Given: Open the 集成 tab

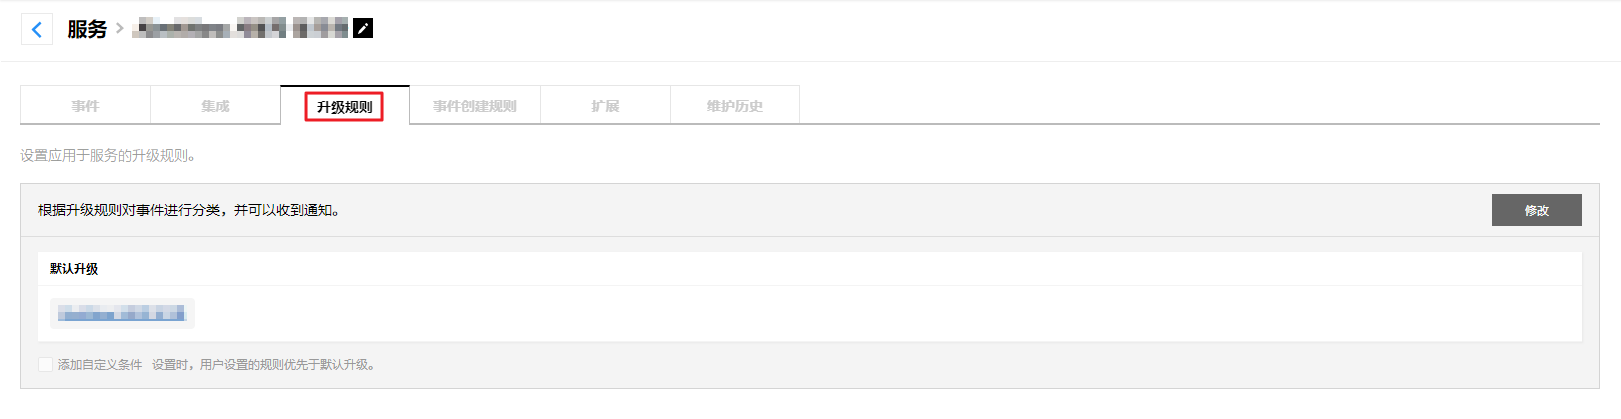Looking at the screenshot, I should point(215,106).
